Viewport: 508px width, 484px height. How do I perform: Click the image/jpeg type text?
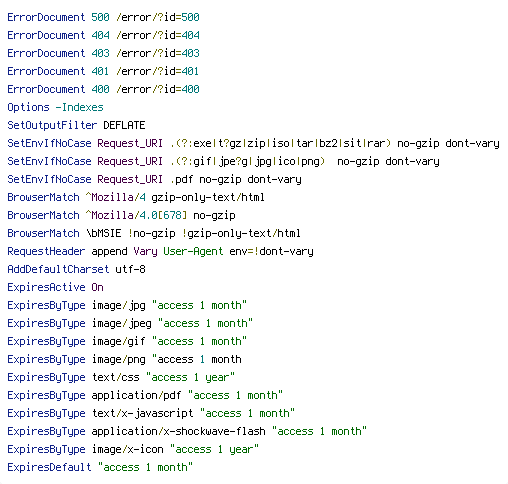pos(121,323)
